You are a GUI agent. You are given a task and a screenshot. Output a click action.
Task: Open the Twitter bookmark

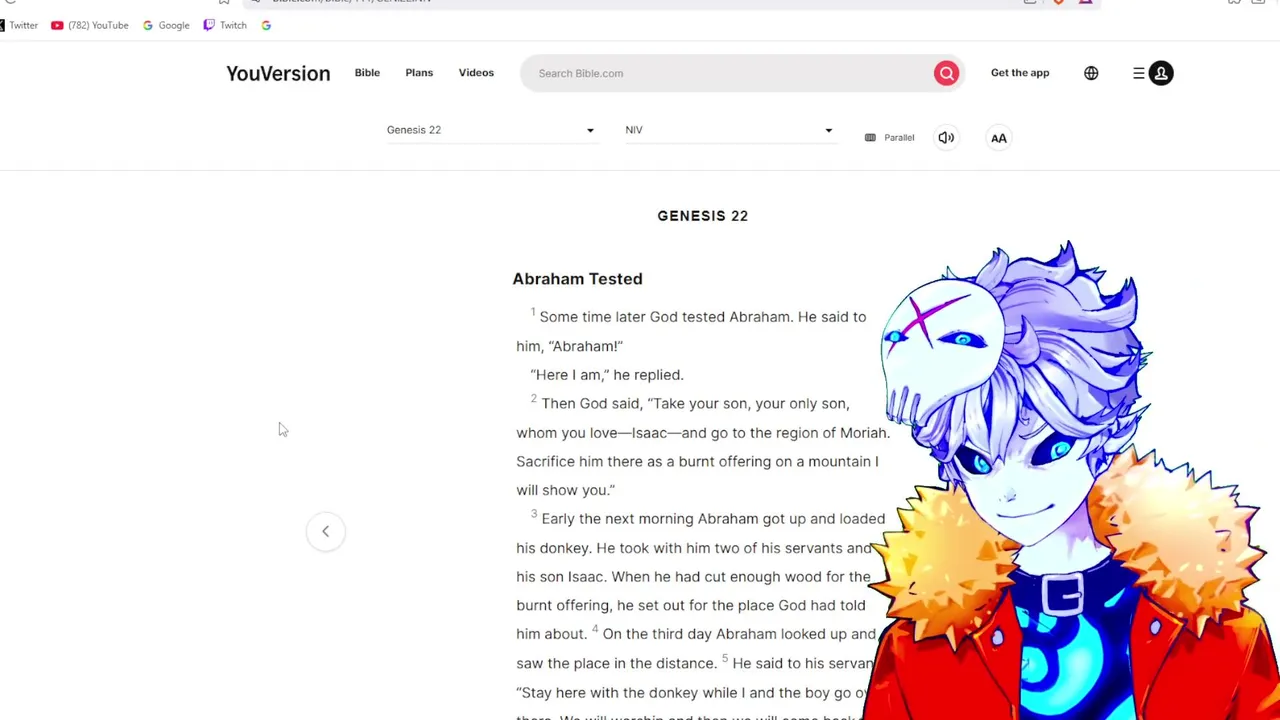coord(18,25)
